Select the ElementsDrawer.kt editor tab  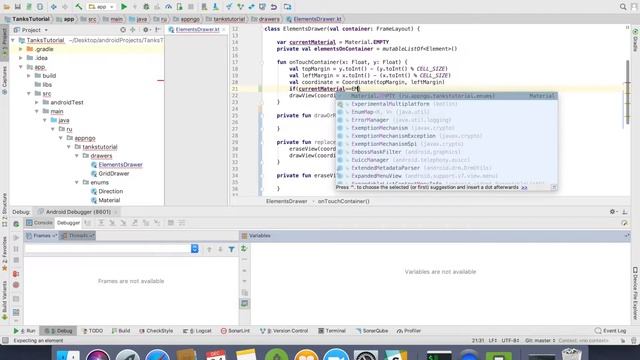click(x=197, y=29)
